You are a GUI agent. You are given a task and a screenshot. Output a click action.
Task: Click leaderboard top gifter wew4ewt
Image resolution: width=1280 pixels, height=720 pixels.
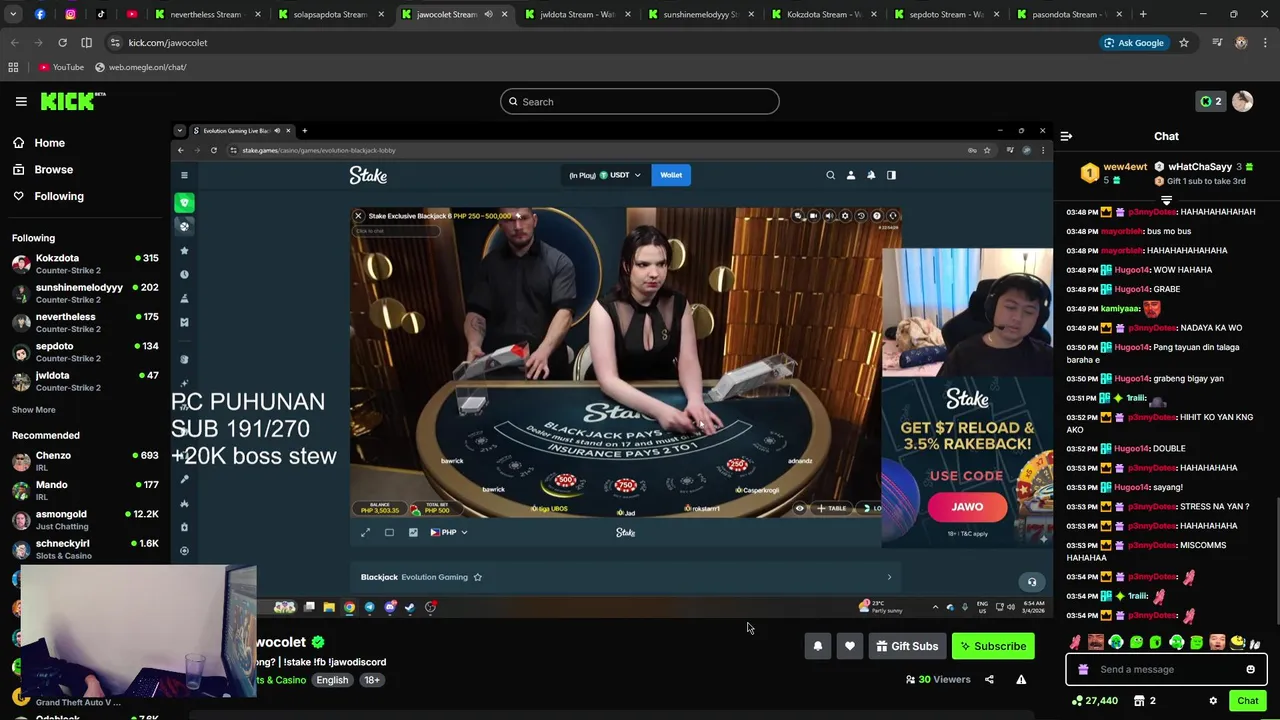[1113, 173]
